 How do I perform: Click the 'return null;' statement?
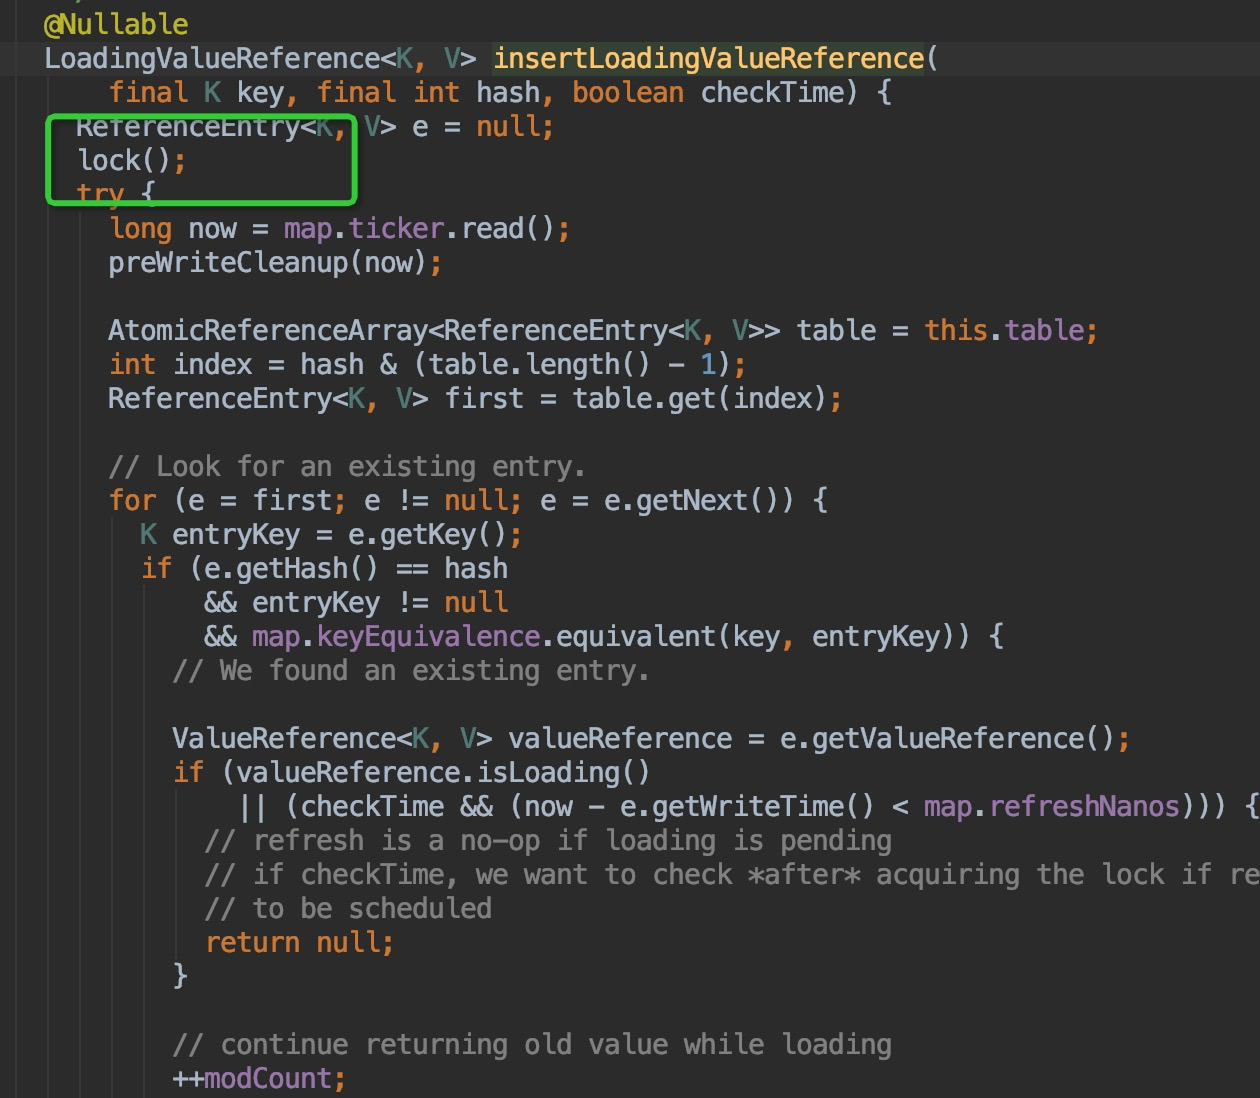[299, 942]
